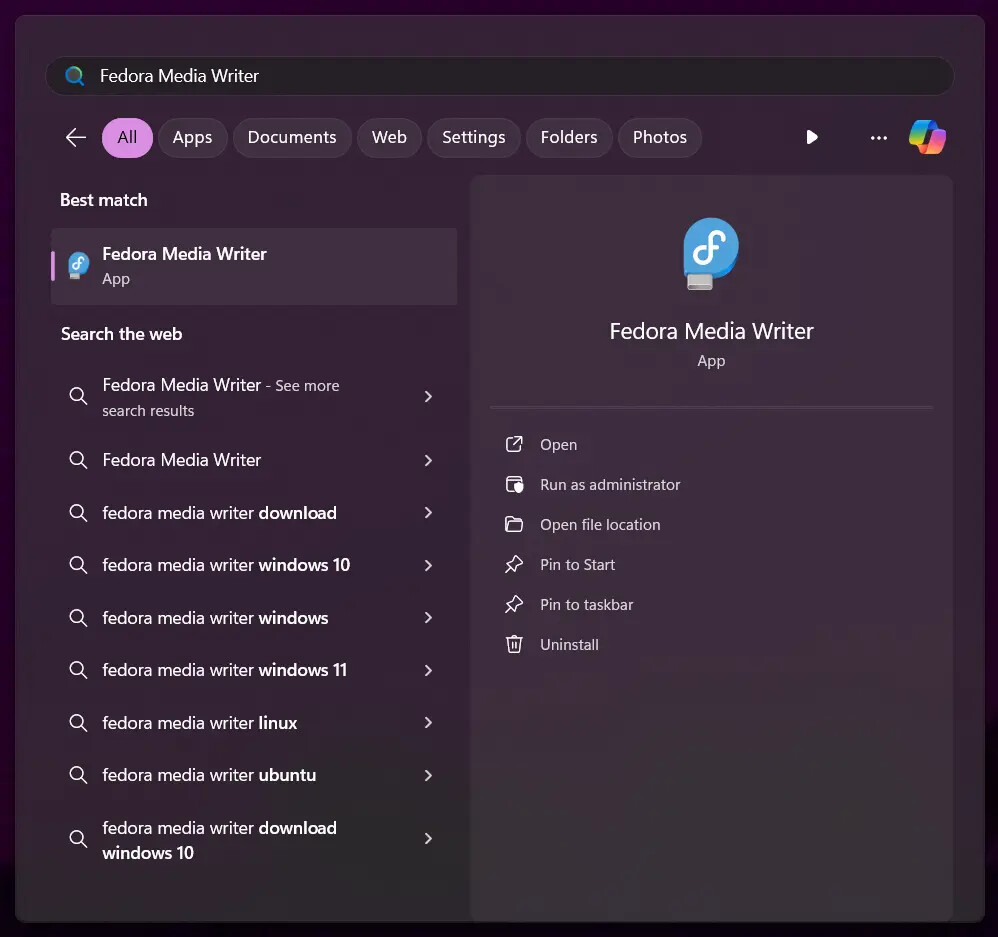
Task: Click search icon beside 'fedora media writer linux'
Action: [78, 723]
